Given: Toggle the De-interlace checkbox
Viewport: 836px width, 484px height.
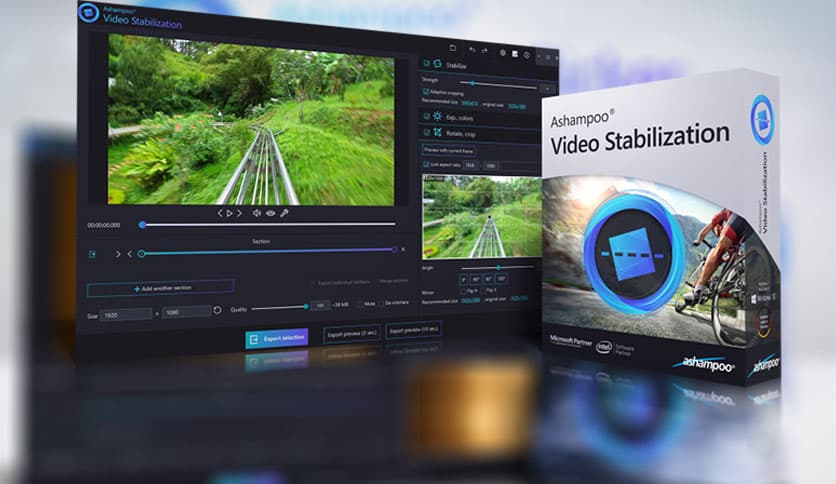Looking at the screenshot, I should pyautogui.click(x=381, y=303).
